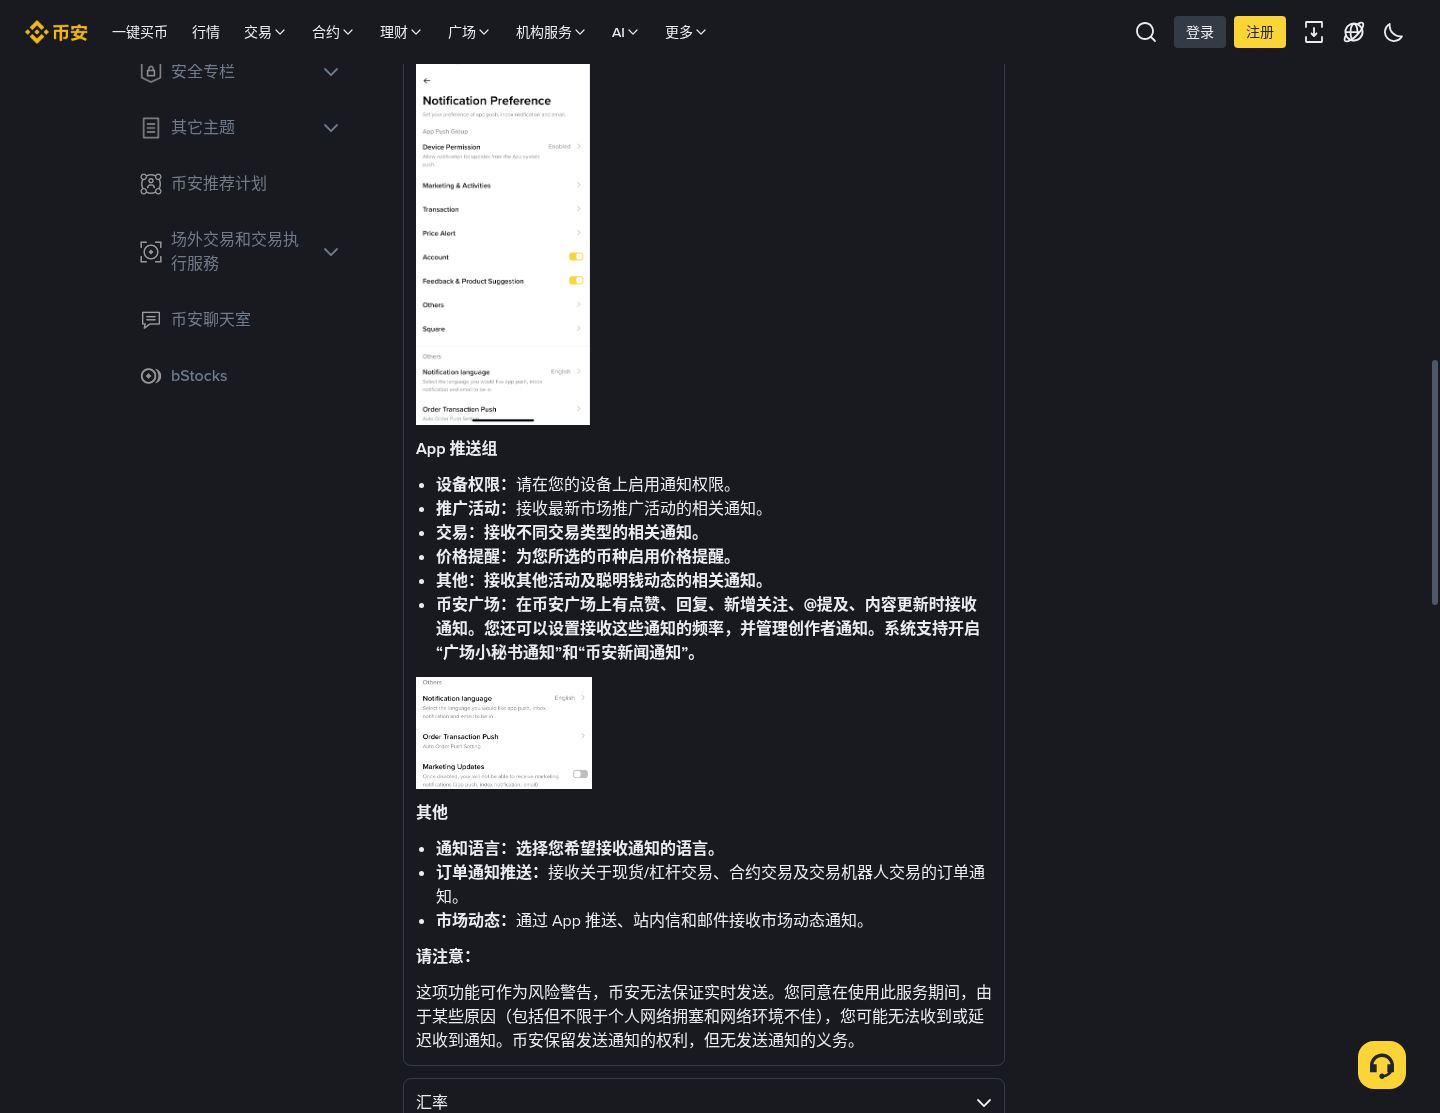
Task: Open the search magnifier icon
Action: [1146, 32]
